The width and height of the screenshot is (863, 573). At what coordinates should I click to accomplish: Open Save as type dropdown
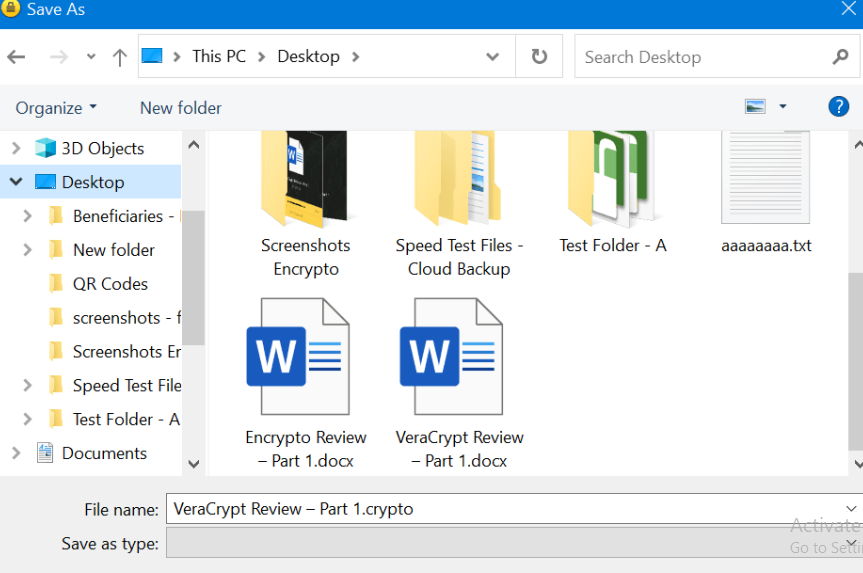pyautogui.click(x=851, y=543)
